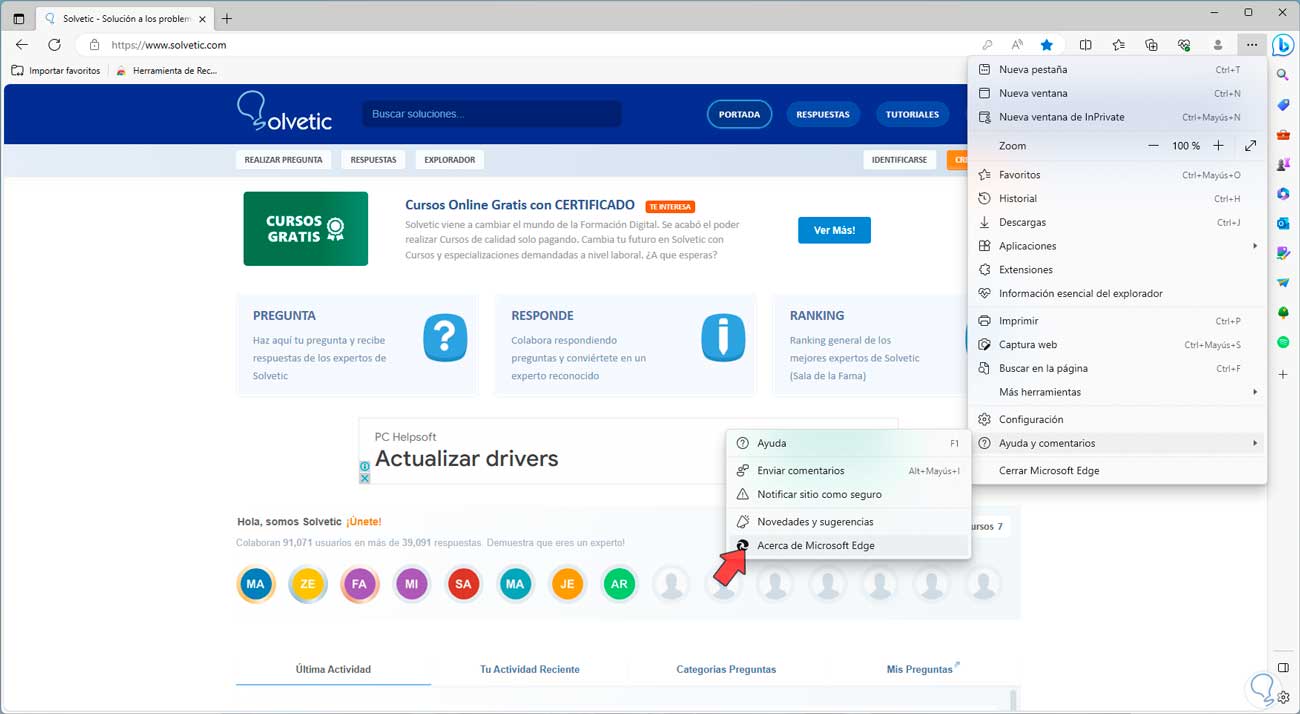The height and width of the screenshot is (714, 1300).
Task: Open Favoritos from the menu
Action: pyautogui.click(x=1116, y=175)
